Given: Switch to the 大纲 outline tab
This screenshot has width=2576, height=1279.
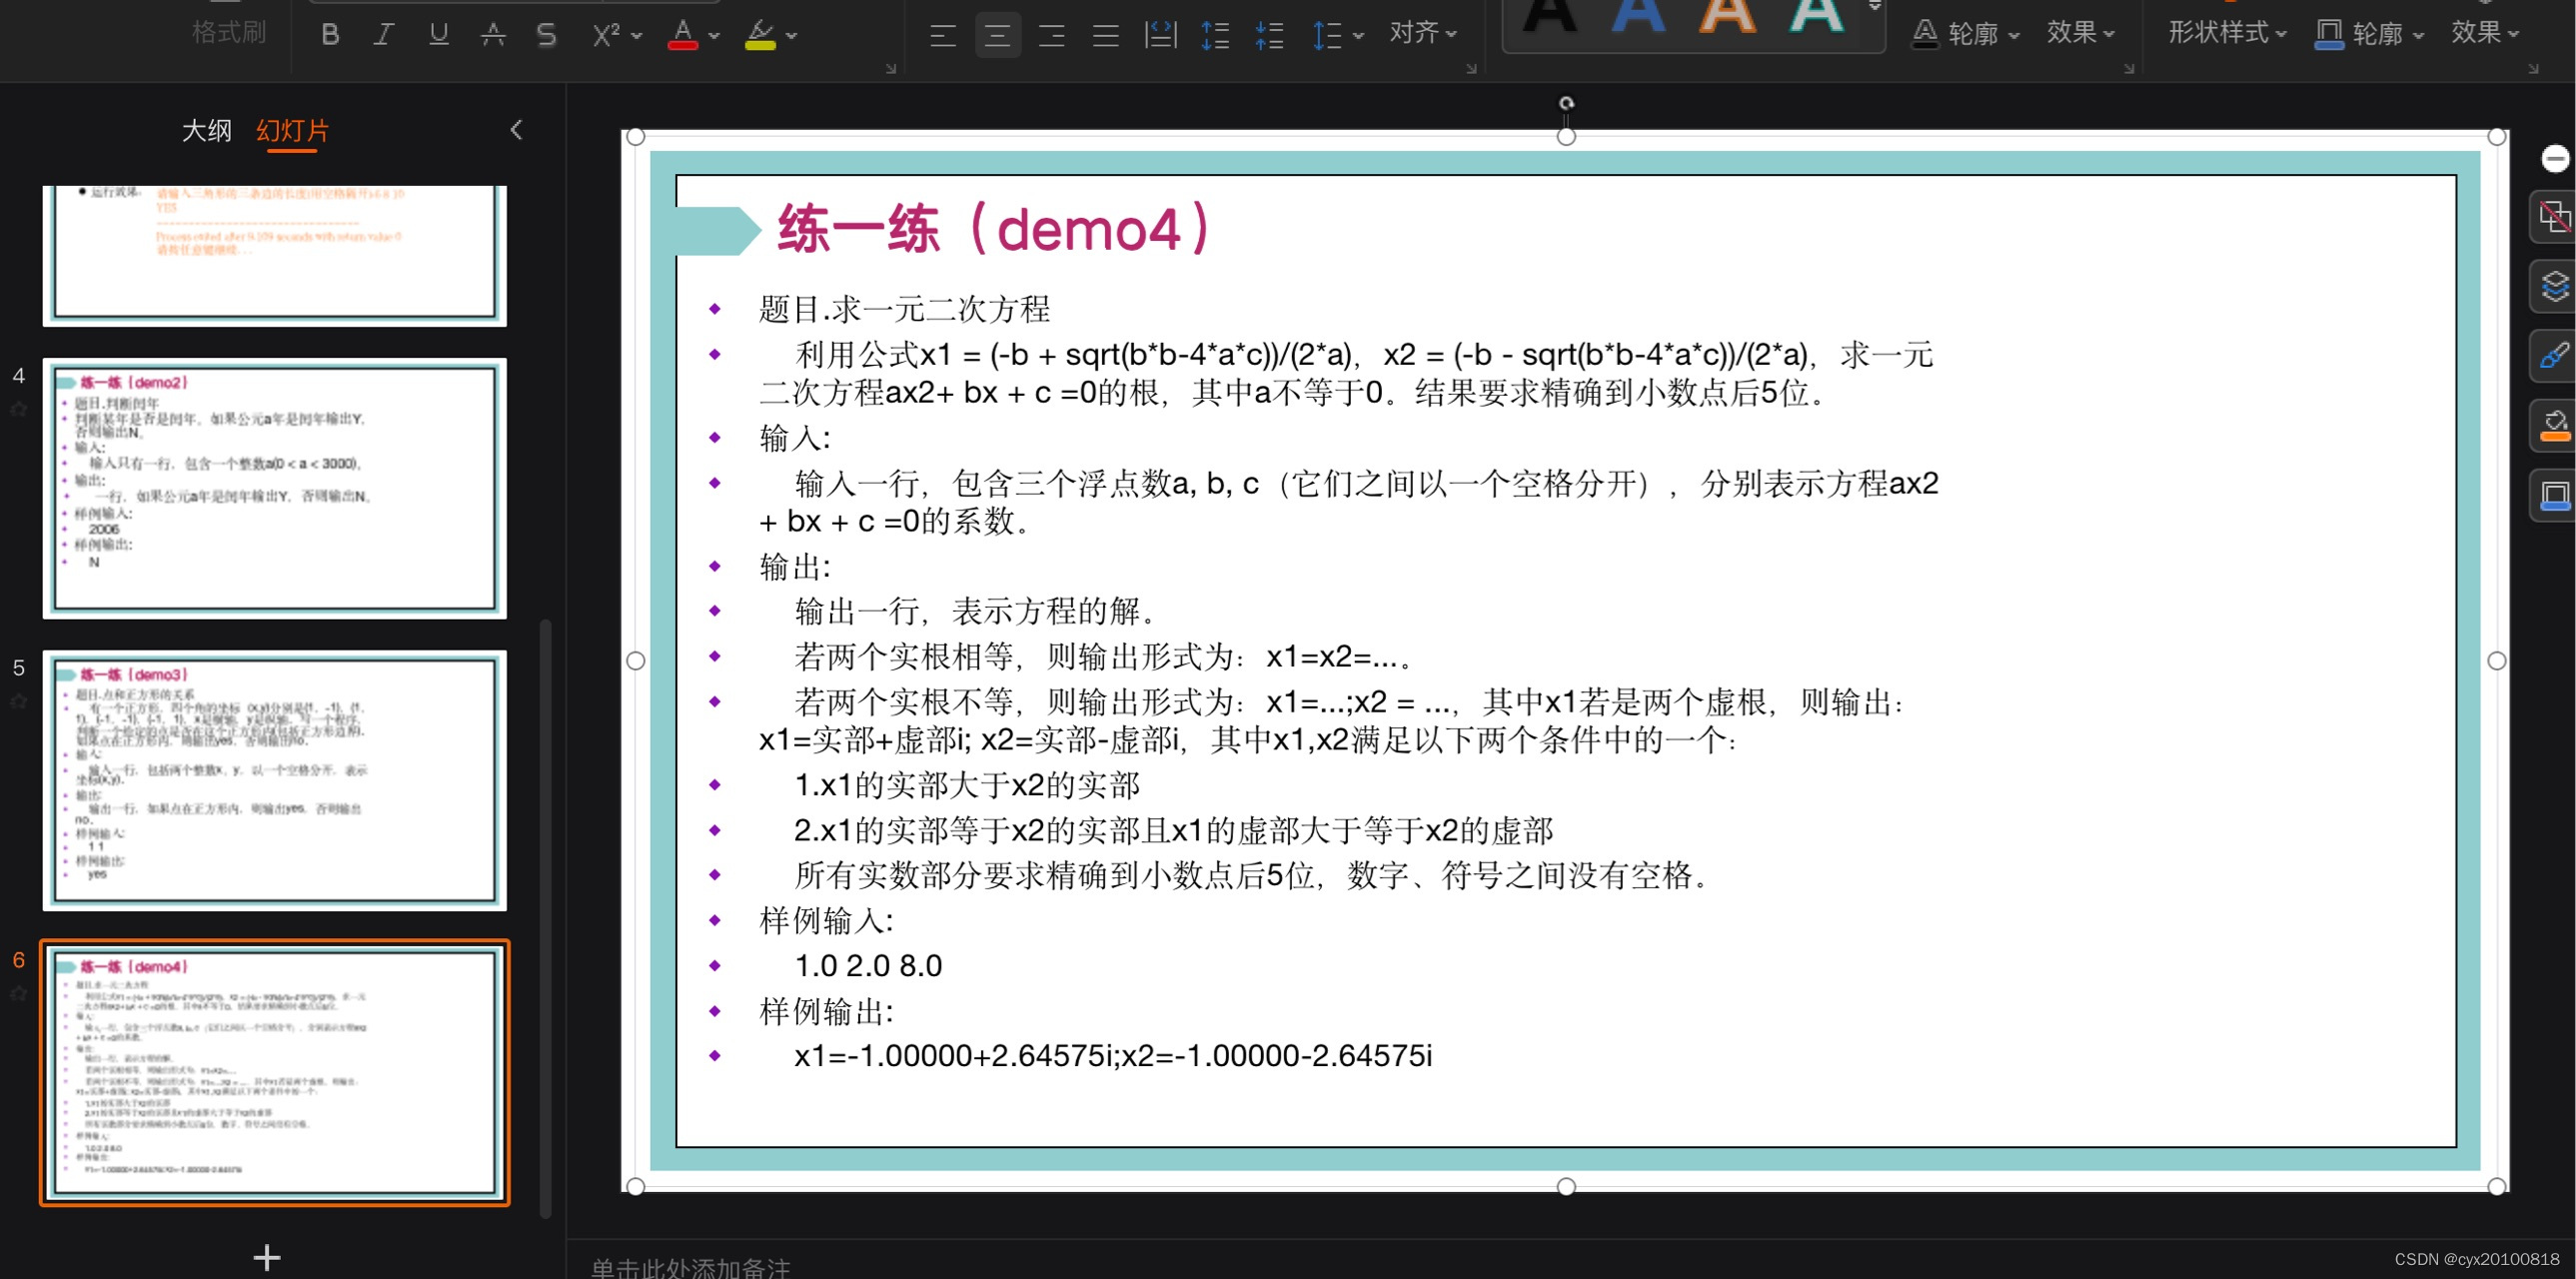Looking at the screenshot, I should coord(206,131).
